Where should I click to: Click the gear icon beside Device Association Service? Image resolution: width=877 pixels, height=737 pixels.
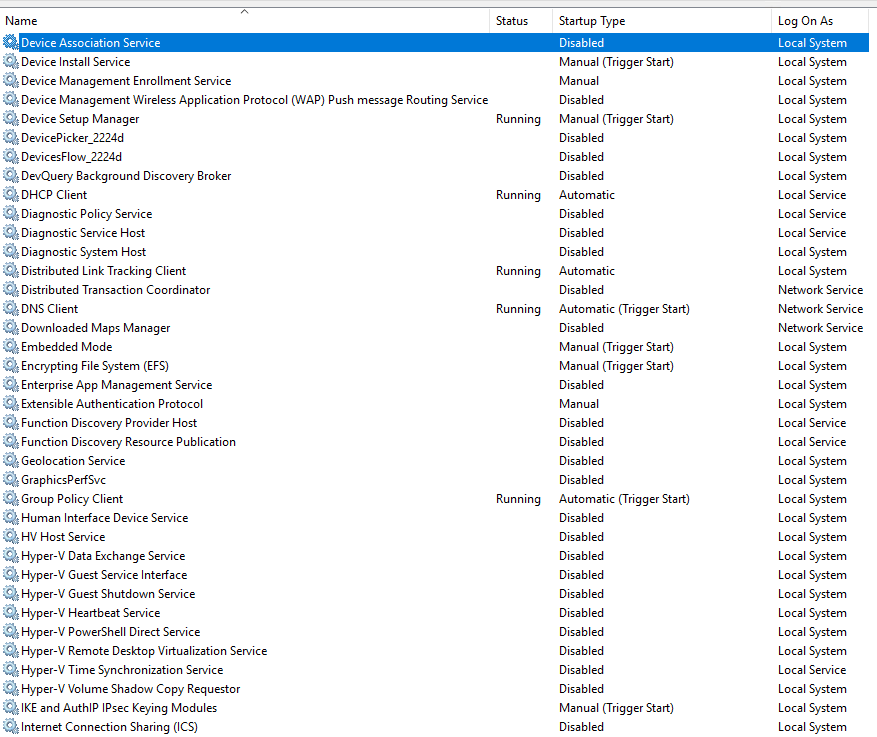coord(11,42)
